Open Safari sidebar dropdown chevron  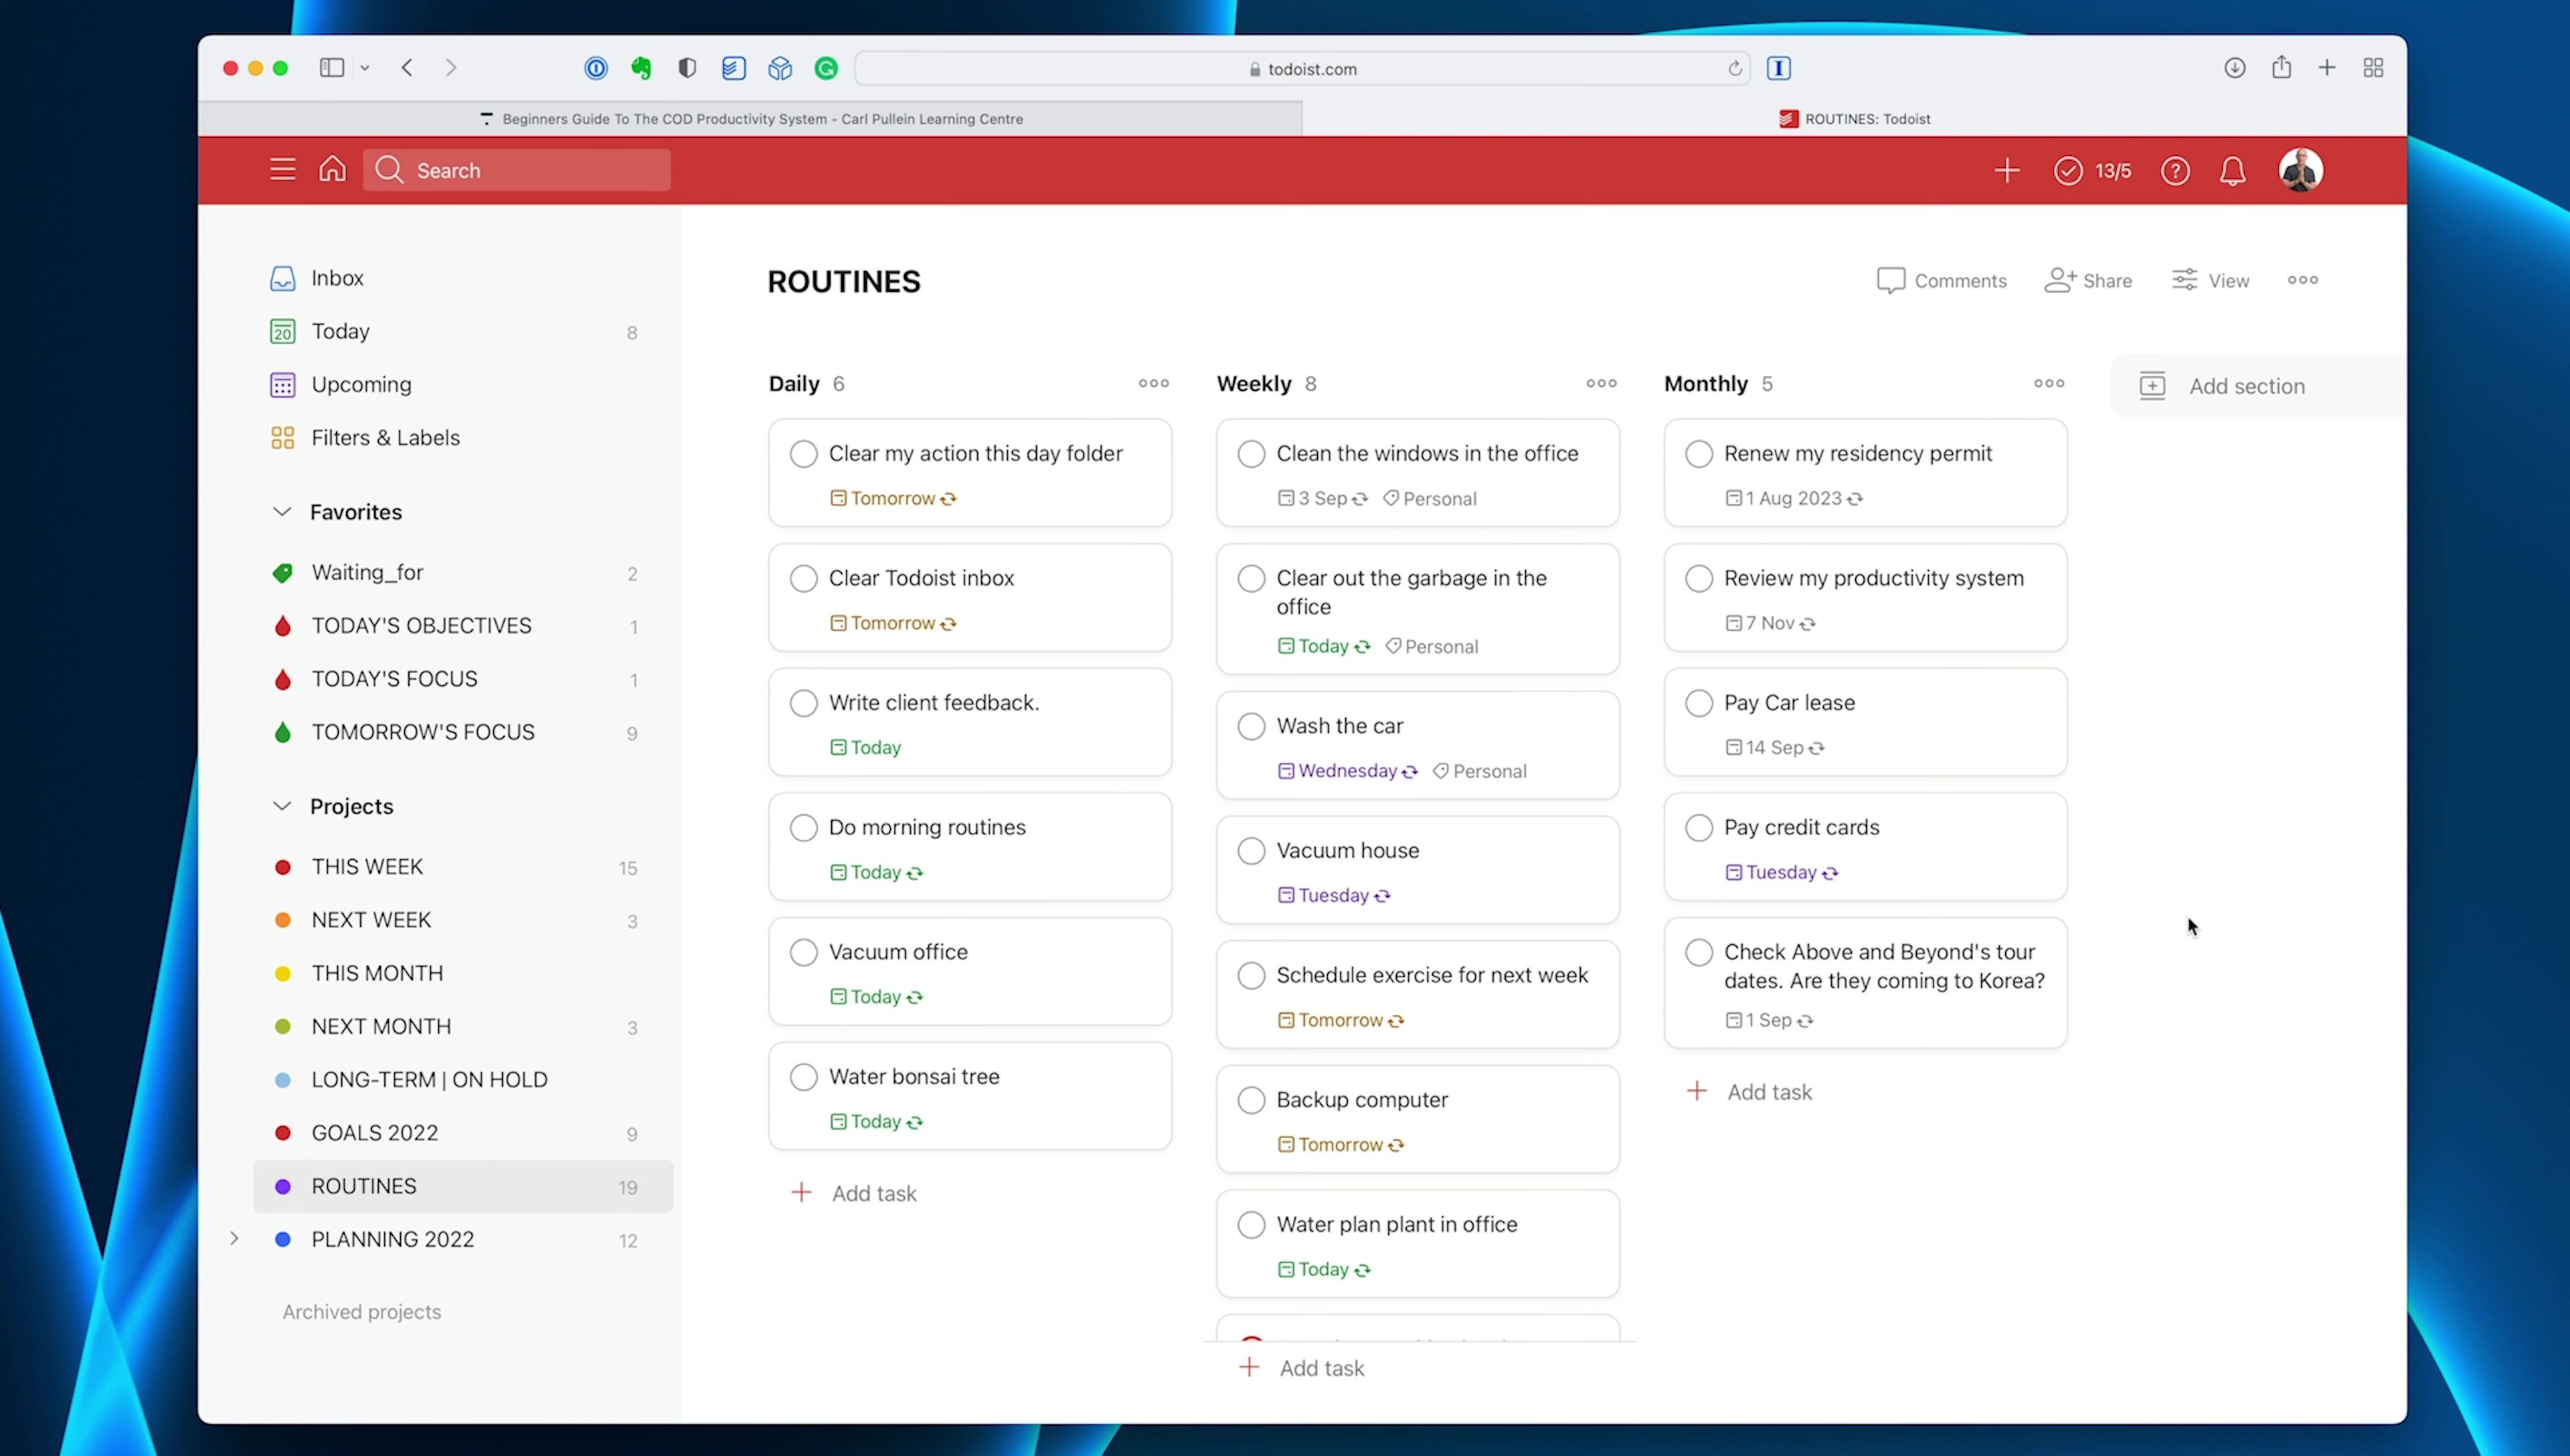coord(365,68)
